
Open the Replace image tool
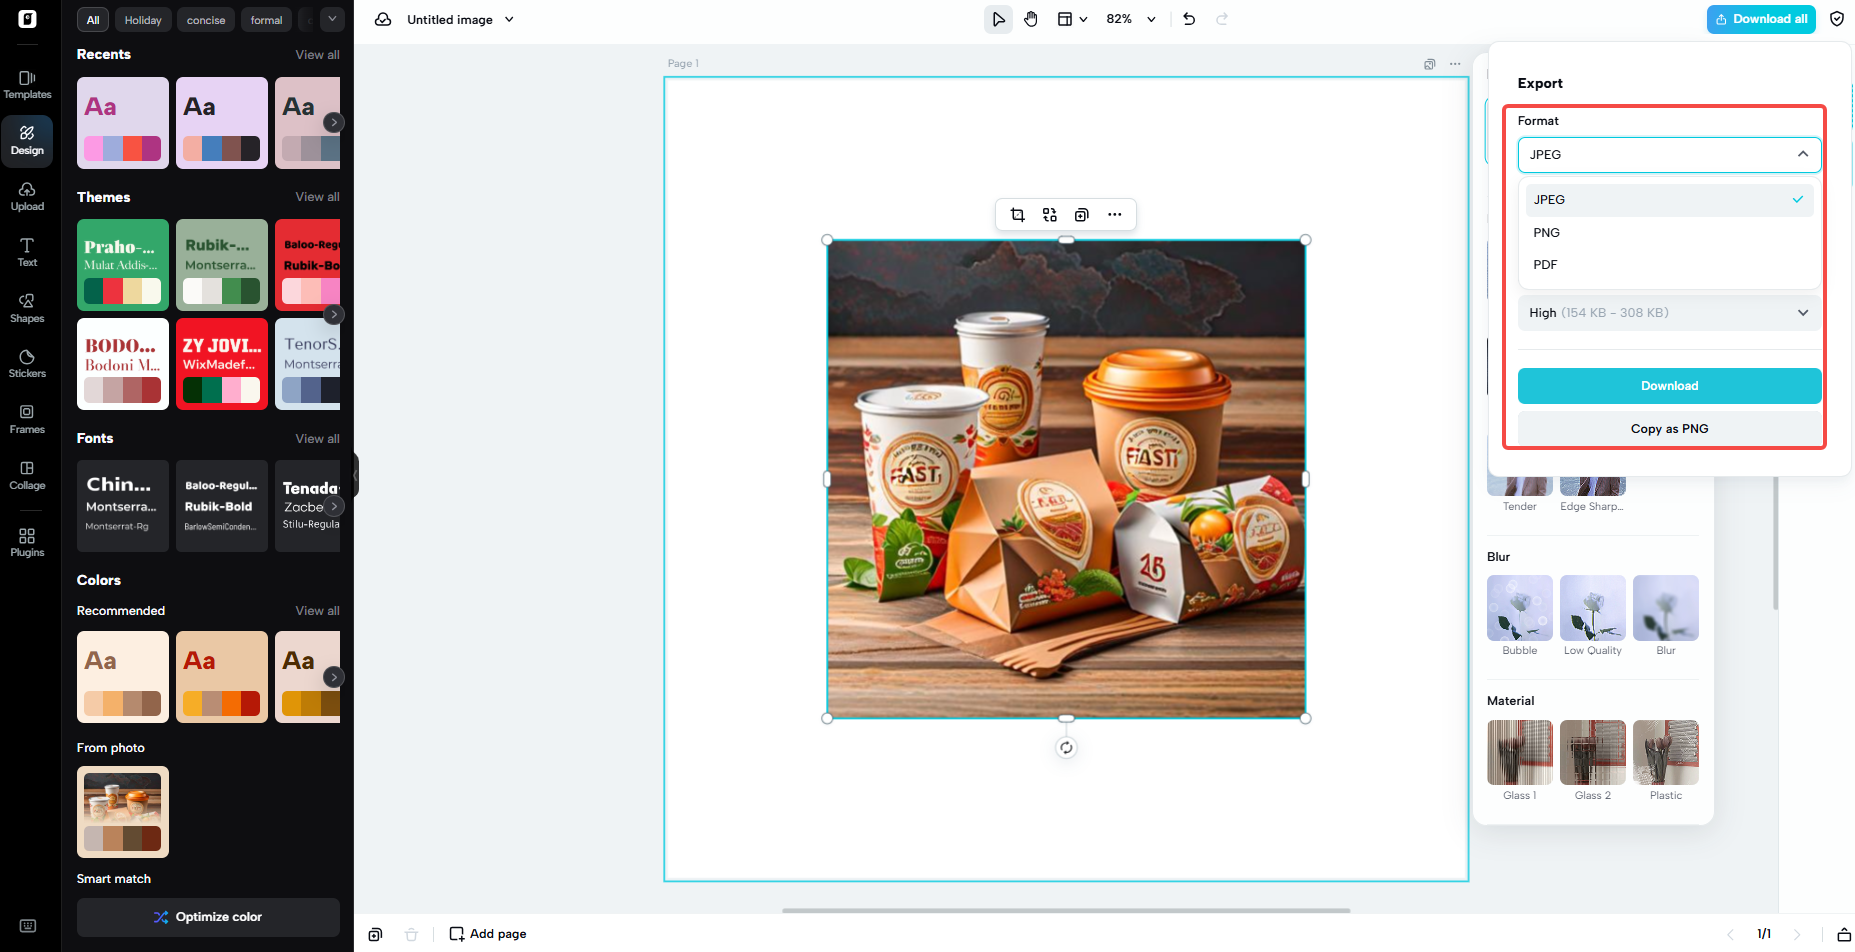click(1049, 214)
